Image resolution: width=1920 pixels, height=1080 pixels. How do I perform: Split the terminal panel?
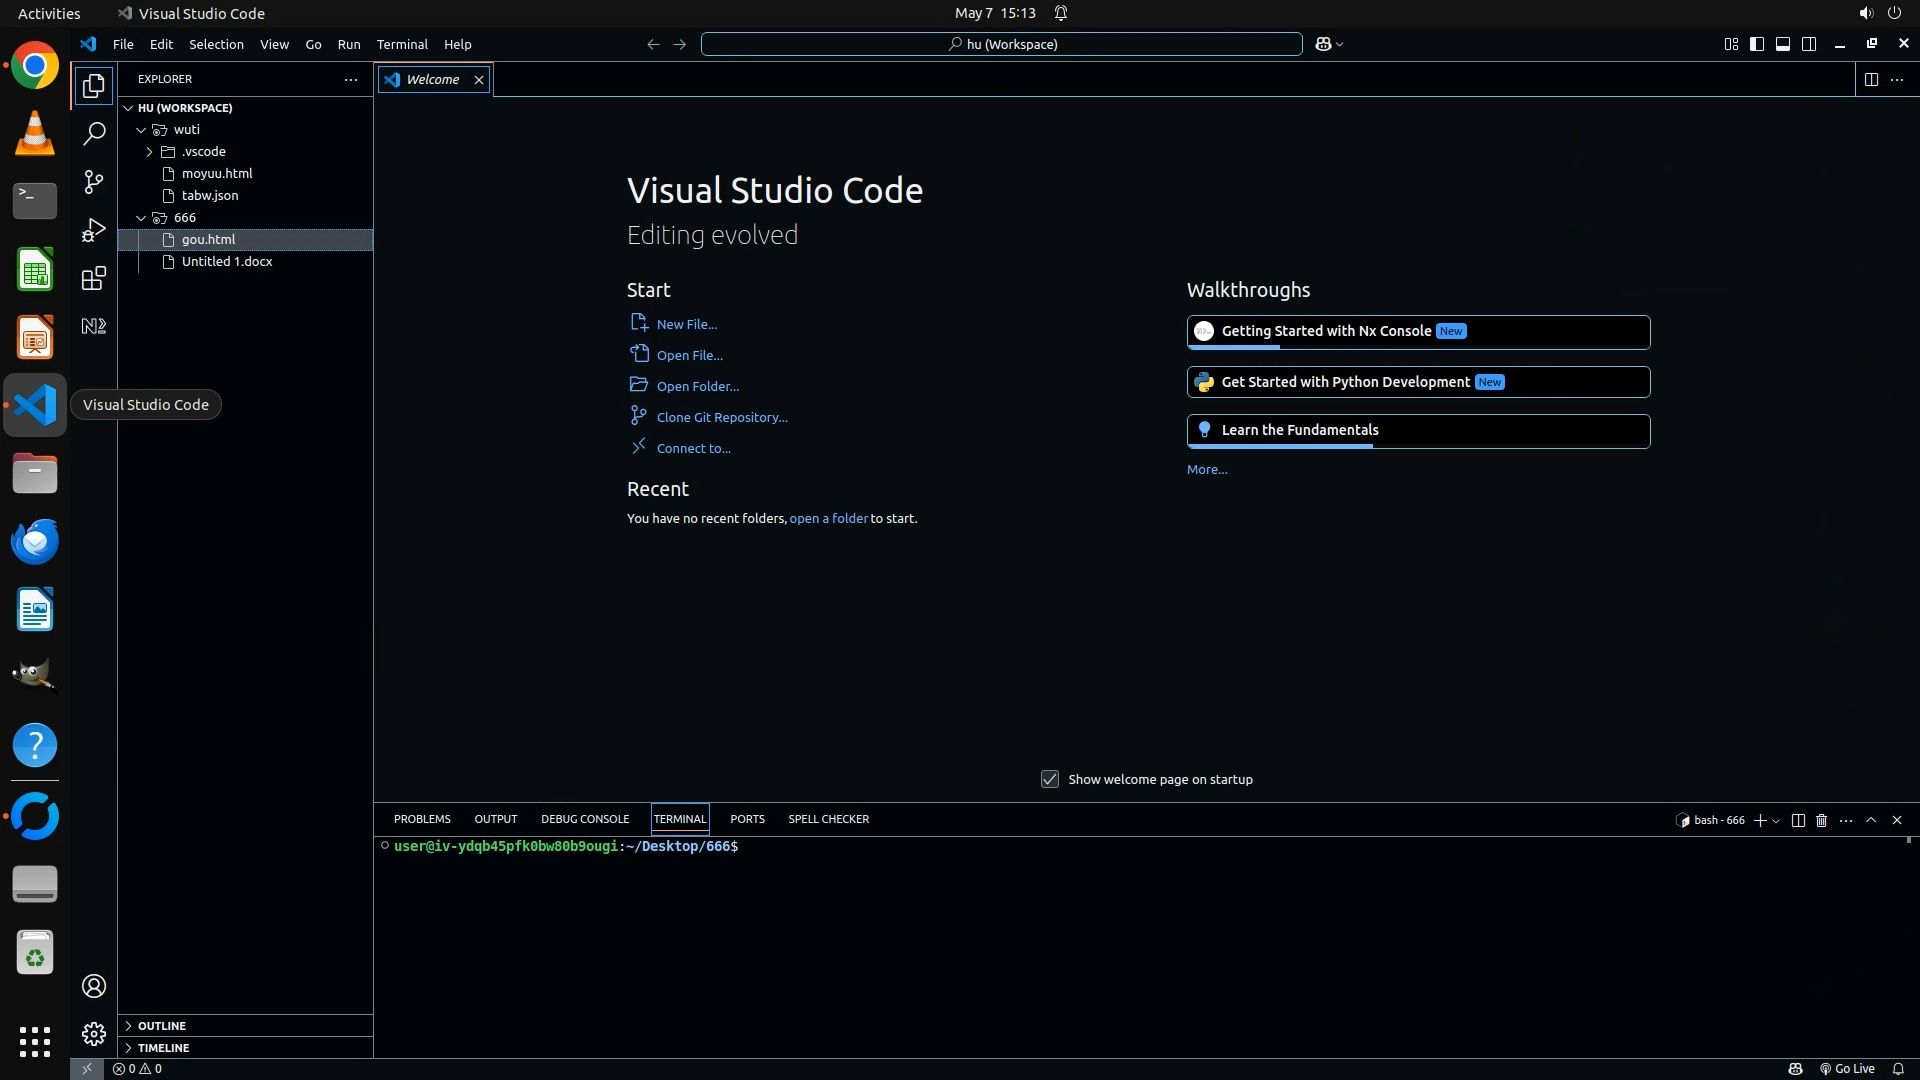[1797, 820]
